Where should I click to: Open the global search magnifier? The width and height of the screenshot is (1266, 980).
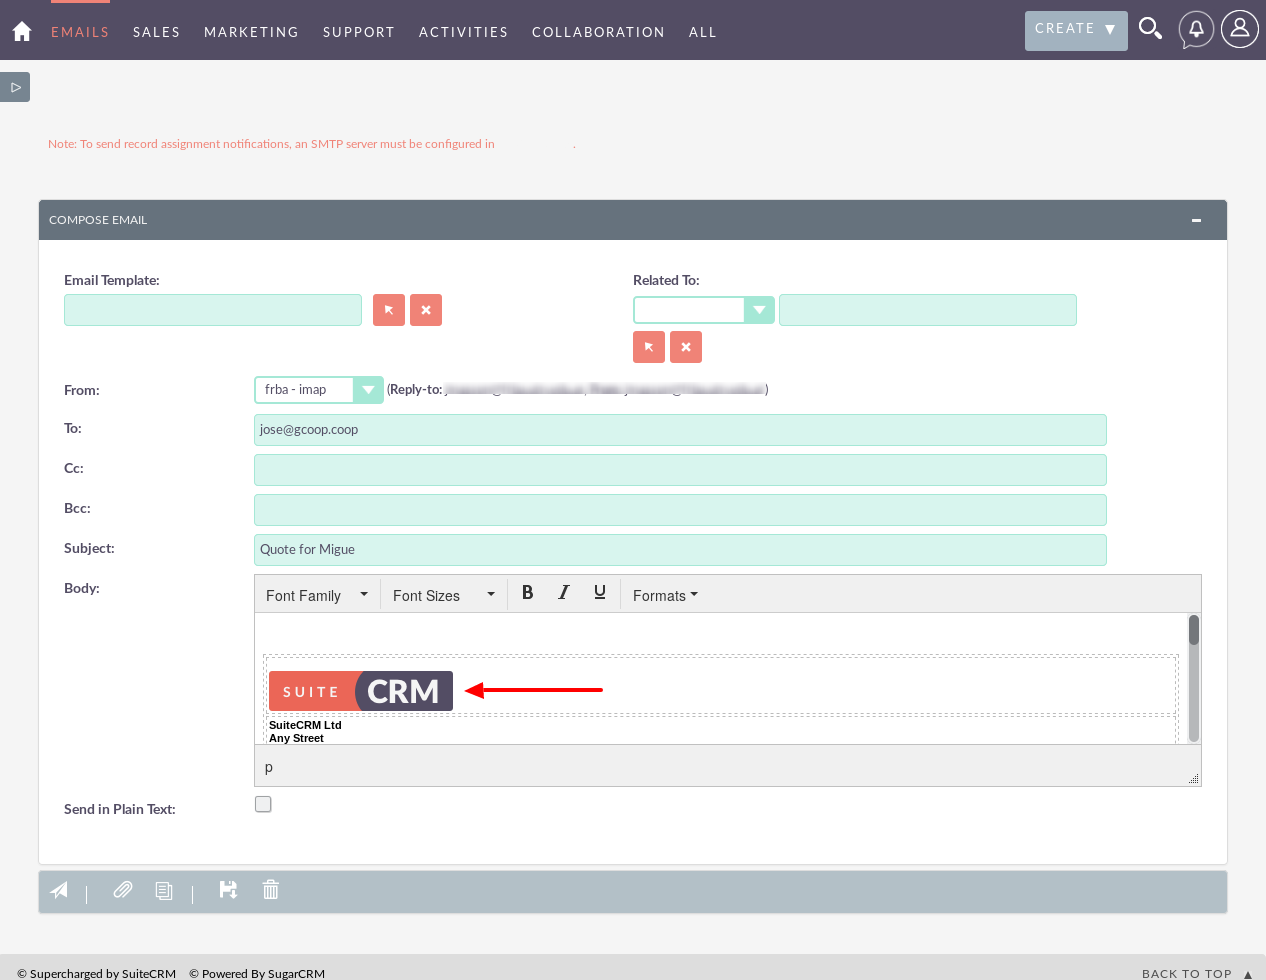[1150, 29]
